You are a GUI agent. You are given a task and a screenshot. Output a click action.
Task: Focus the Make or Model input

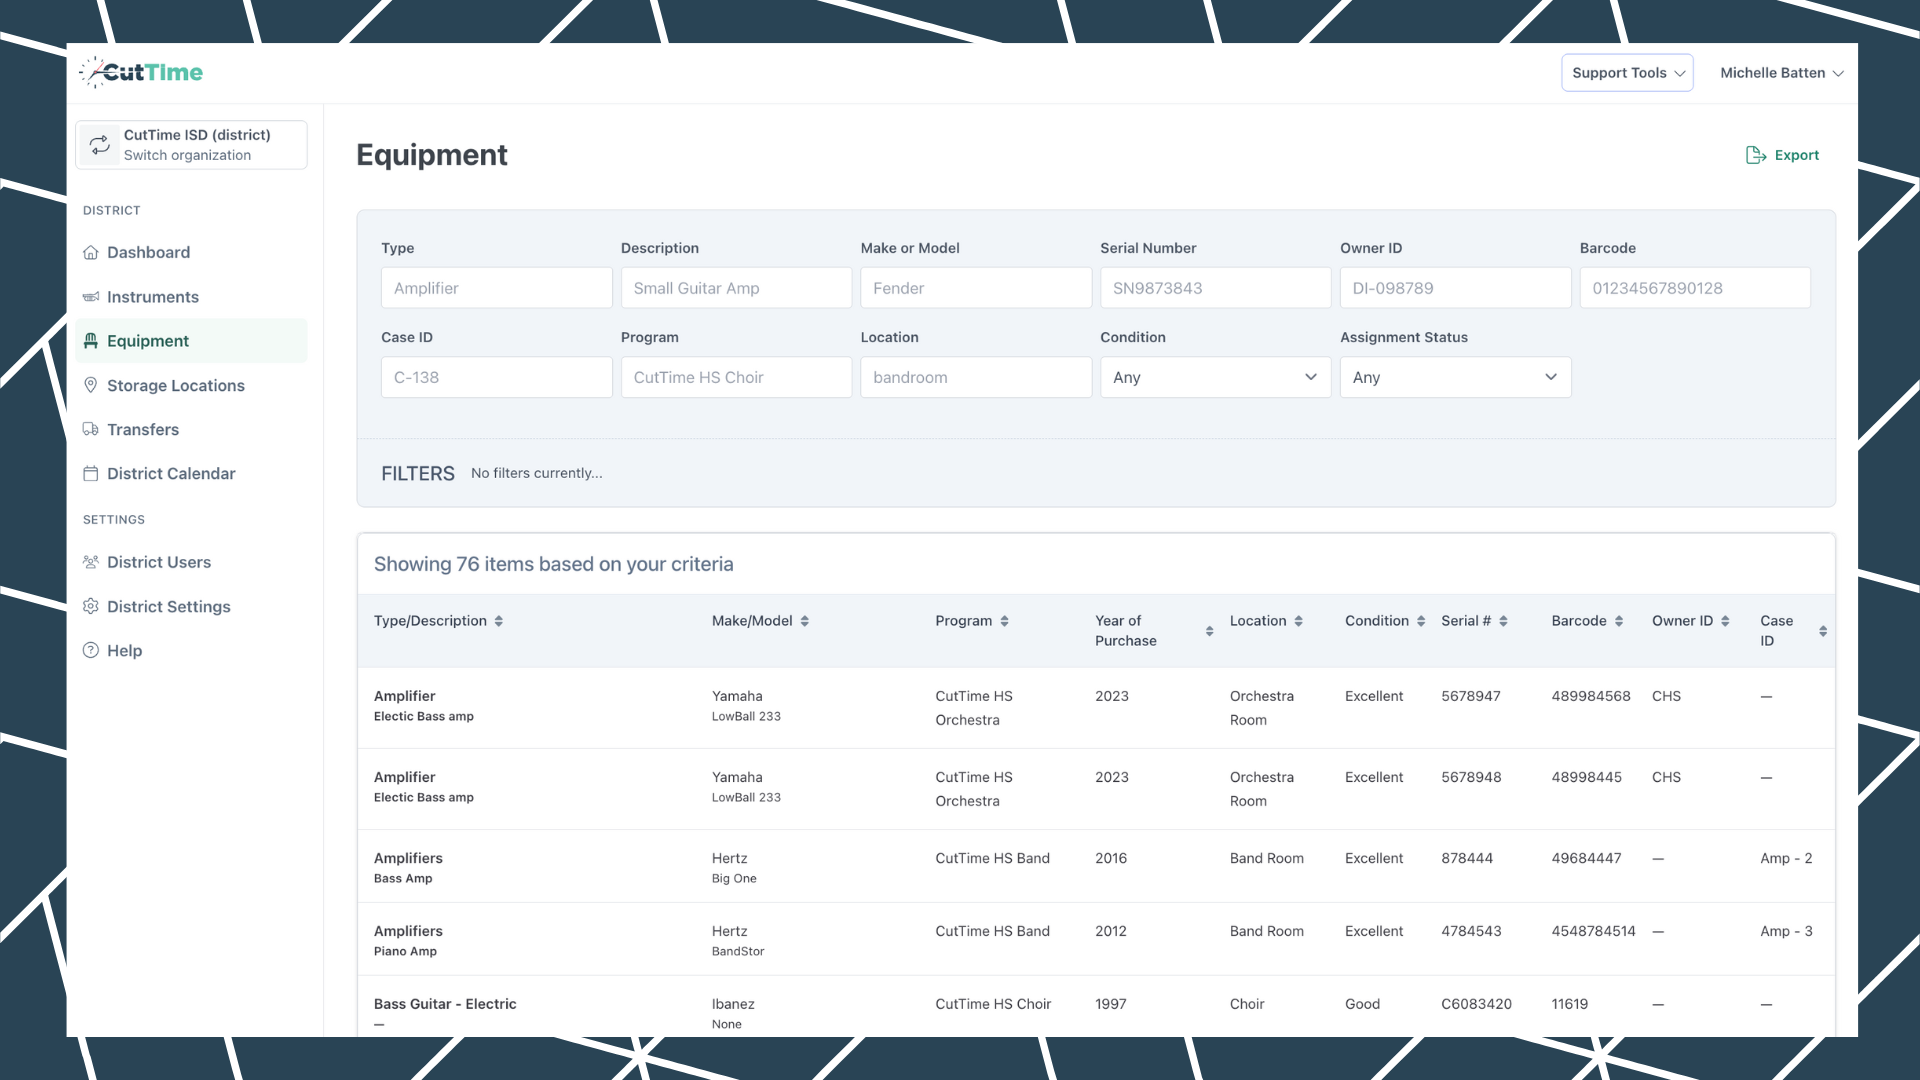click(976, 288)
